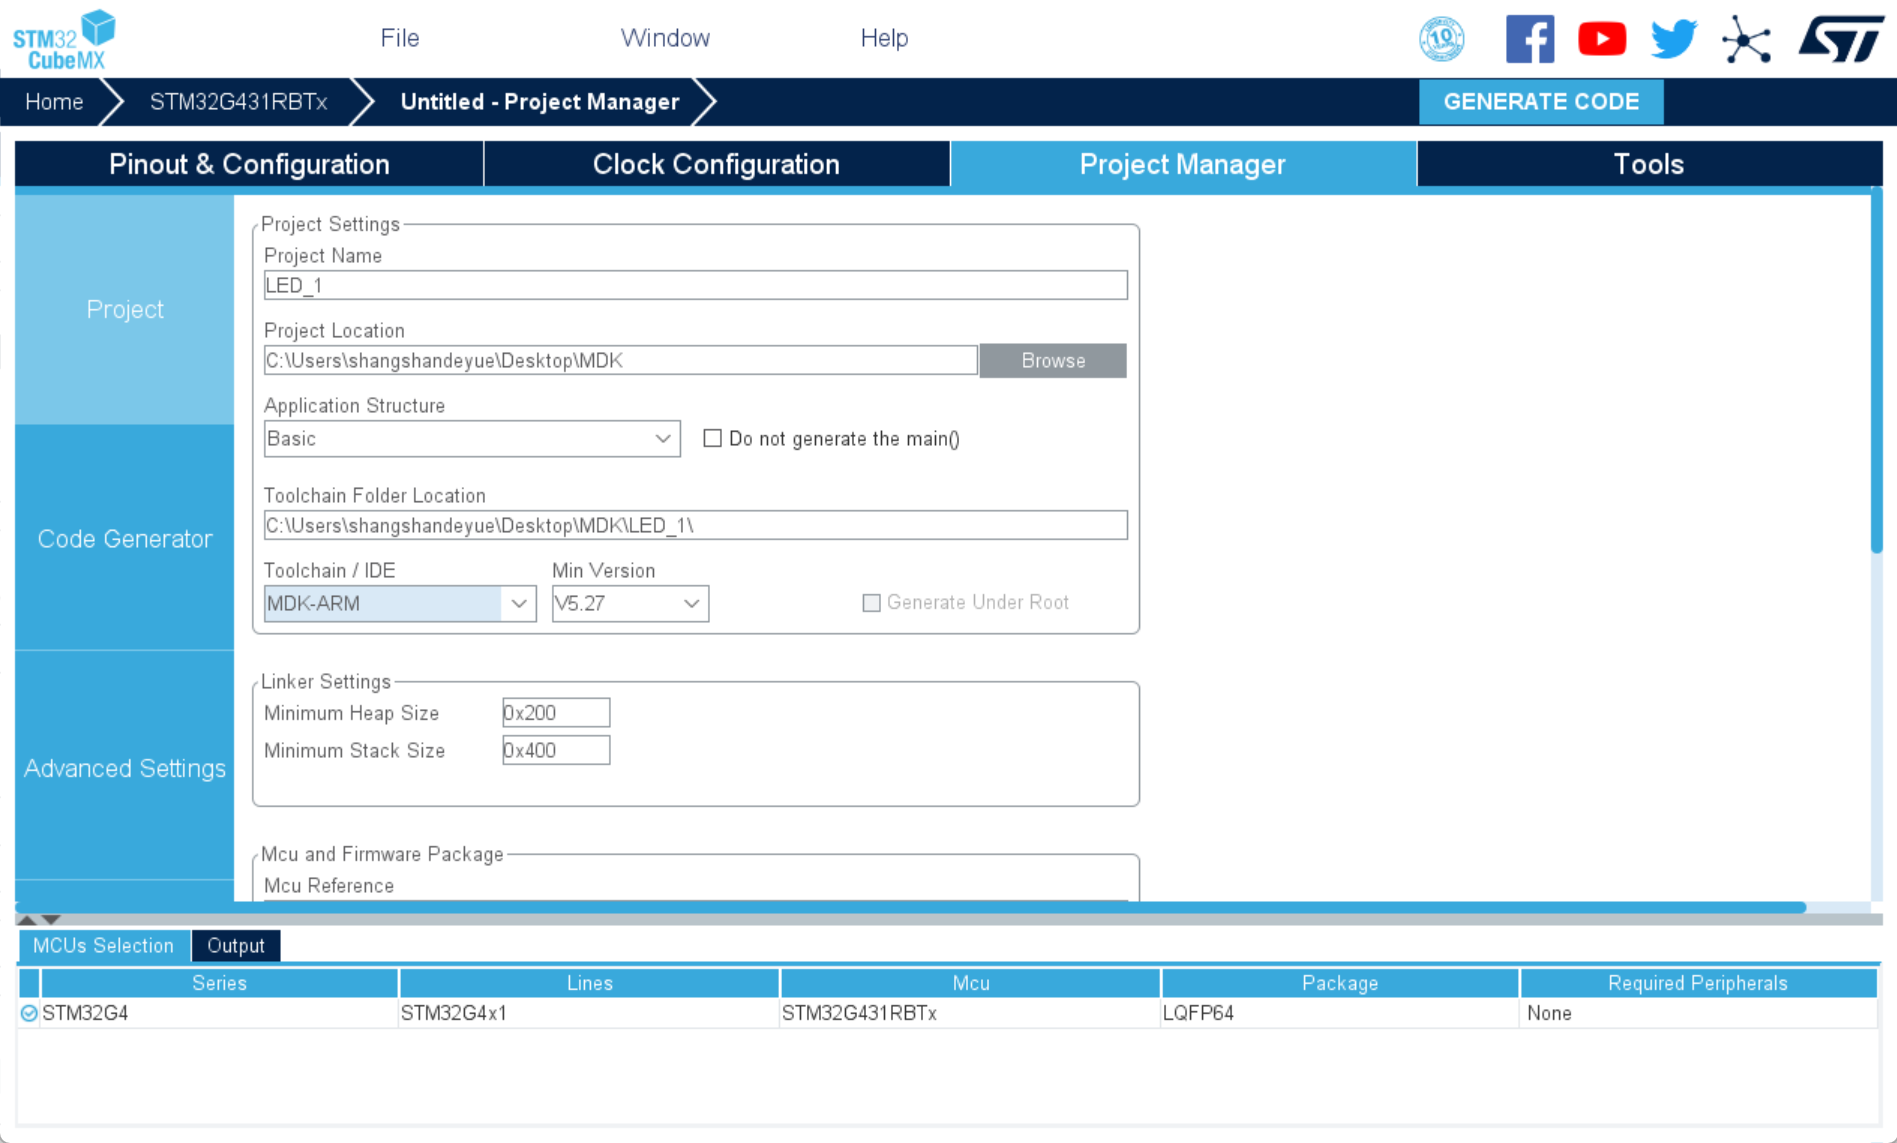Click the horizontal scrollbar of settings panel
This screenshot has width=1897, height=1143.
point(911,908)
